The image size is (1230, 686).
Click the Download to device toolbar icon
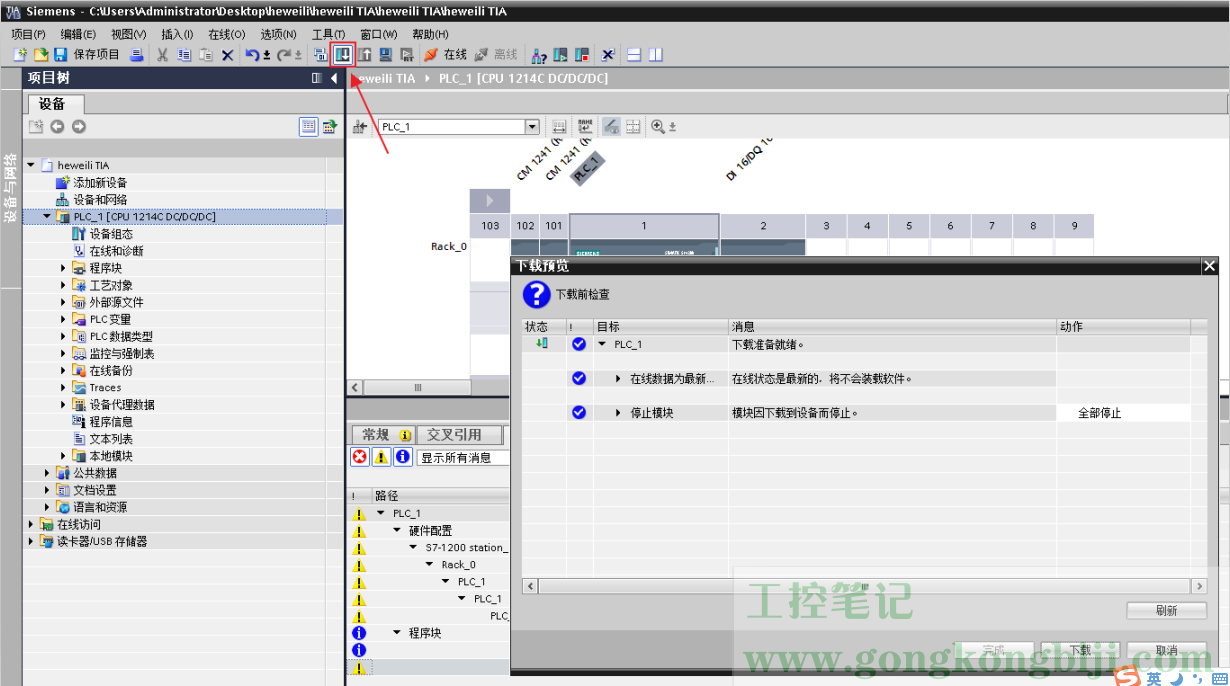(343, 55)
